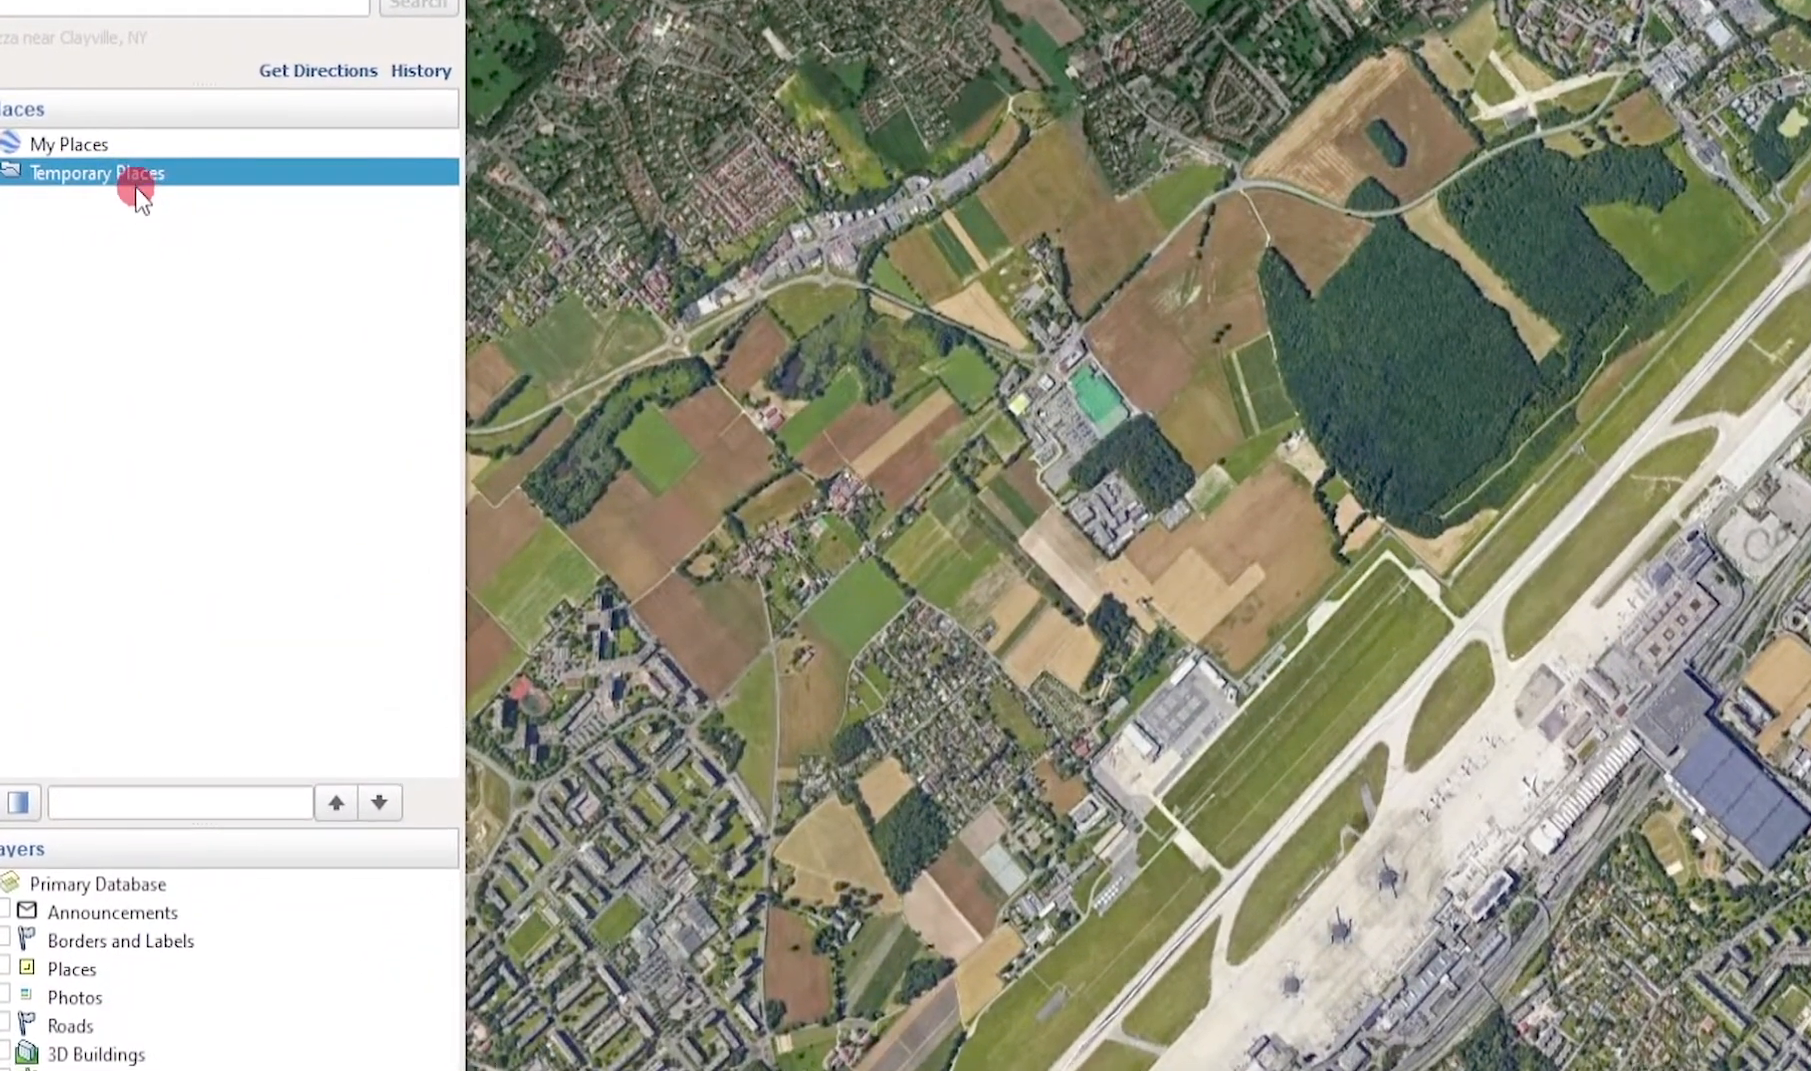This screenshot has height=1071, width=1811.
Task: Enable the Roads layer checkbox
Action: 4,1025
